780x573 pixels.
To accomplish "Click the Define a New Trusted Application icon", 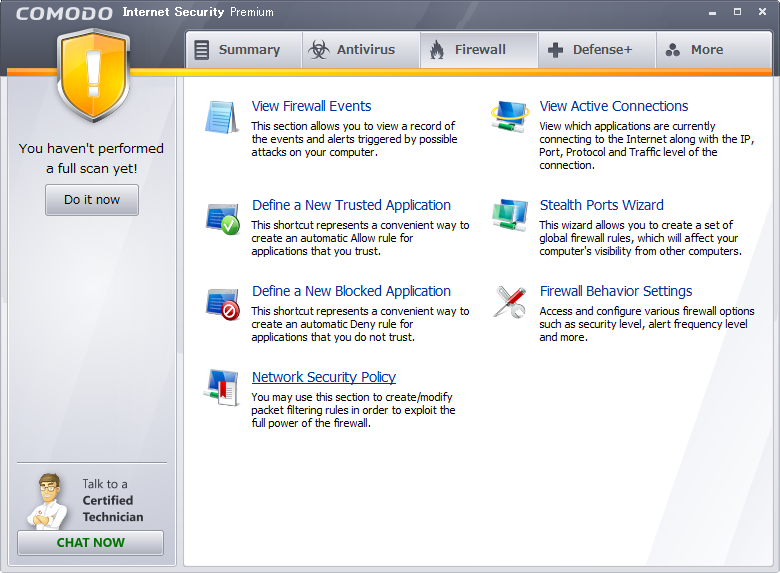I will (x=221, y=217).
